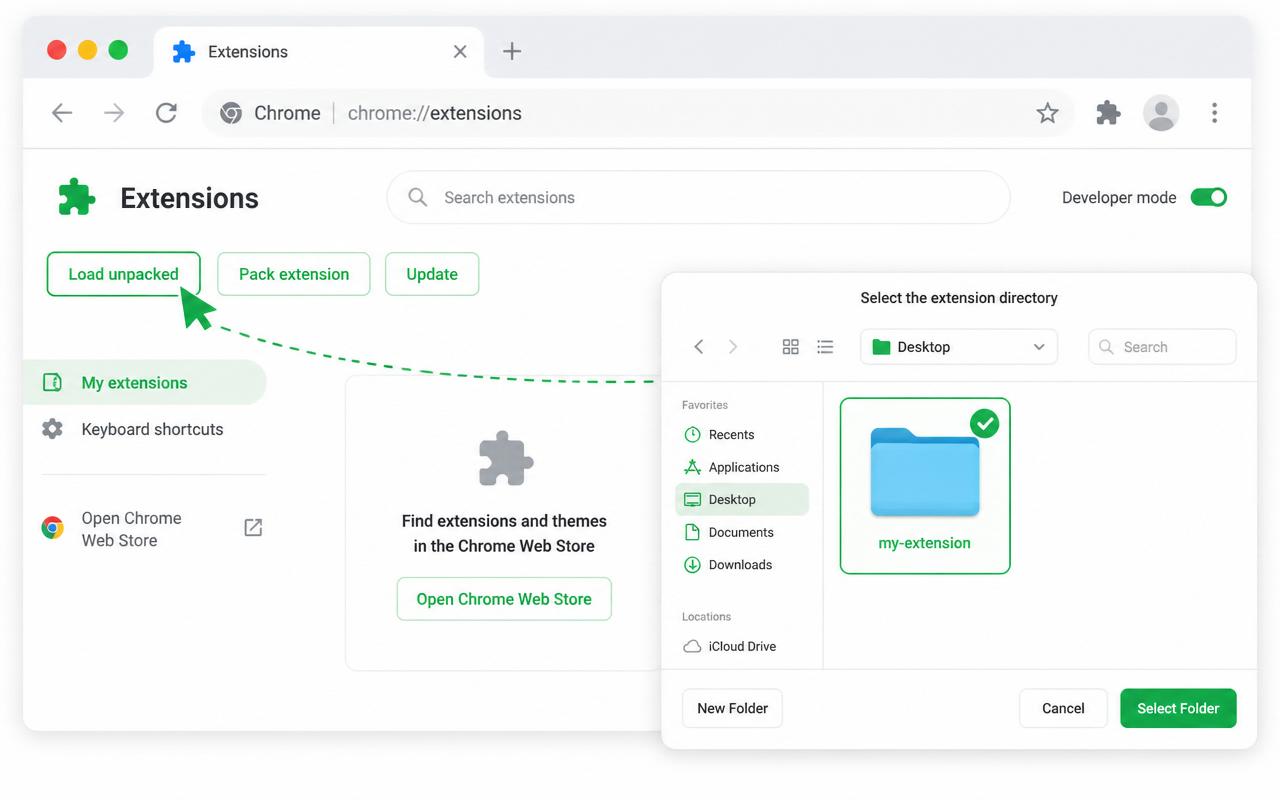This screenshot has width=1280, height=800.
Task: Select Recents in Favorites
Action: pyautogui.click(x=742, y=435)
